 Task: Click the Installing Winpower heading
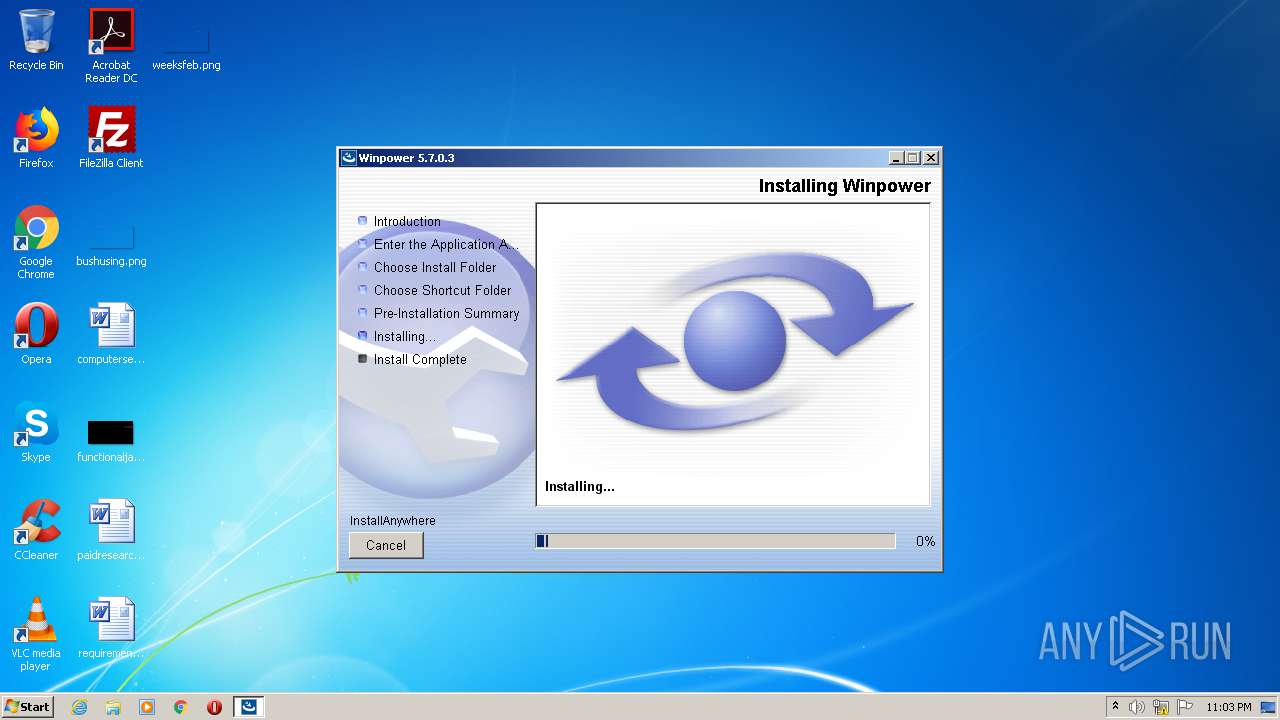point(844,186)
